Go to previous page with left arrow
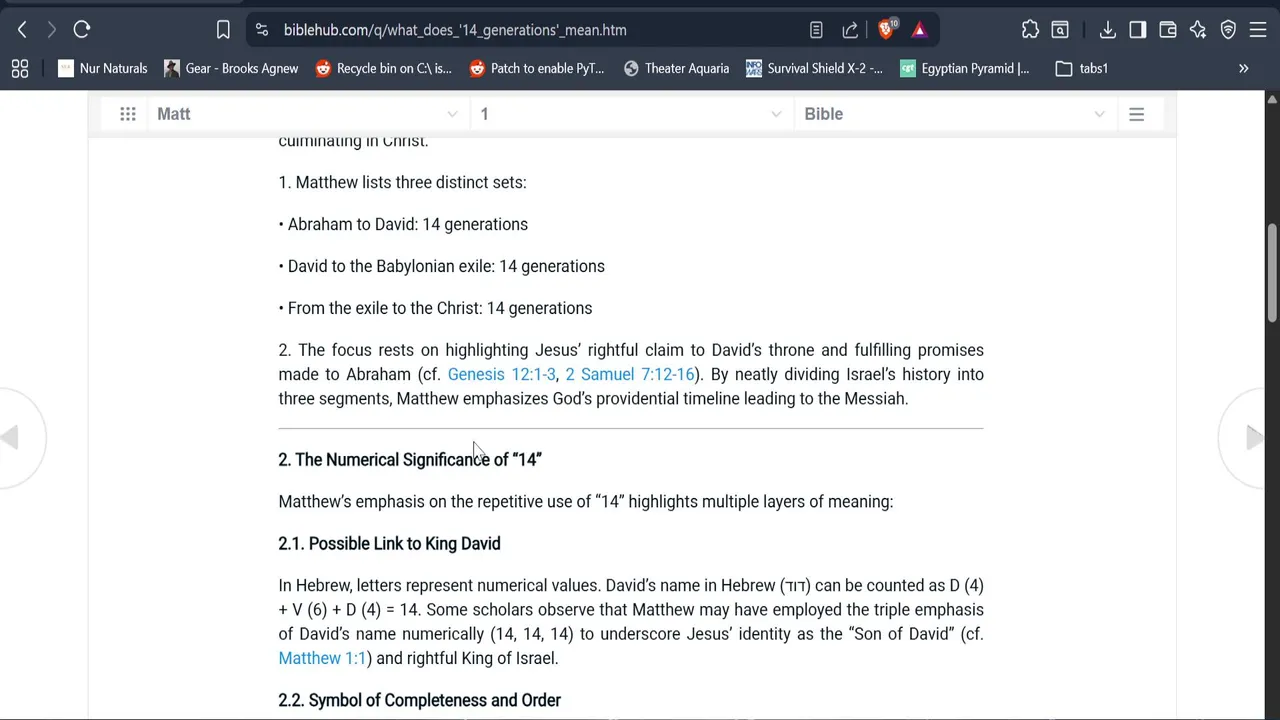This screenshot has height=720, width=1280. click(10, 437)
